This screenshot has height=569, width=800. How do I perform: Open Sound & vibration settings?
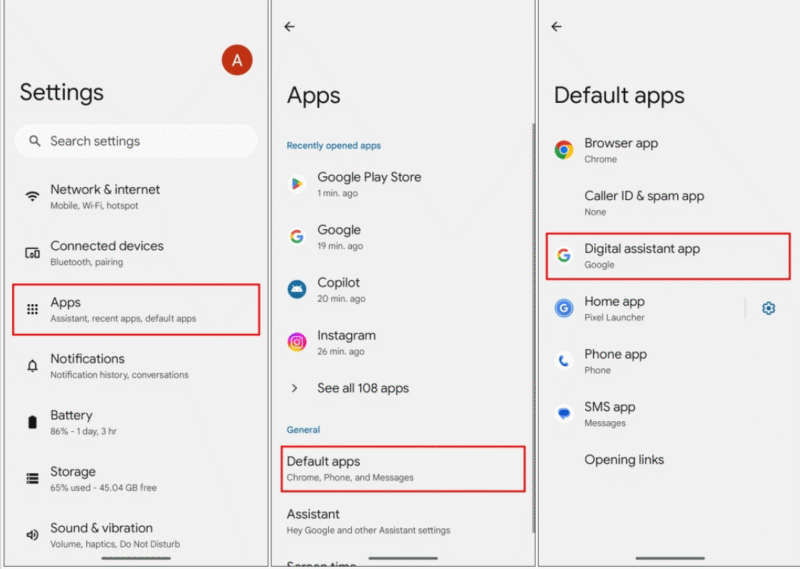pos(136,535)
